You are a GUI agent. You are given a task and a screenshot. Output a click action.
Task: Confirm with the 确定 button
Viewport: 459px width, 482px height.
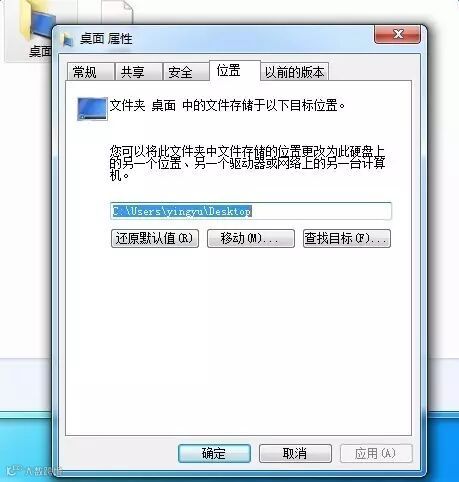[x=214, y=453]
